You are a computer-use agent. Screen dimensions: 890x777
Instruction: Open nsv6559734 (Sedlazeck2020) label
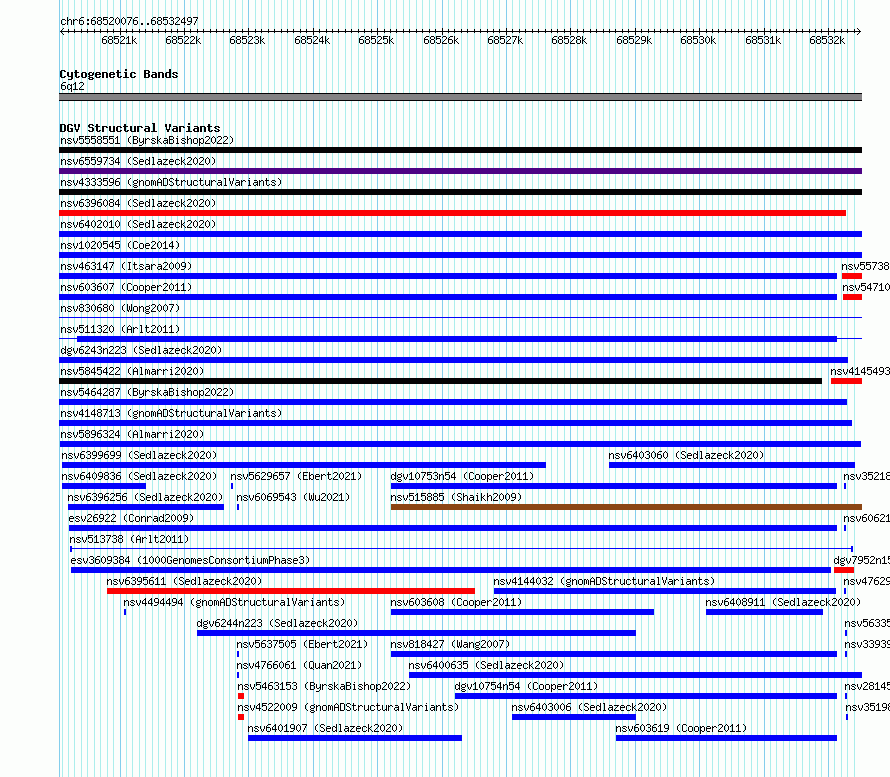pyautogui.click(x=138, y=161)
